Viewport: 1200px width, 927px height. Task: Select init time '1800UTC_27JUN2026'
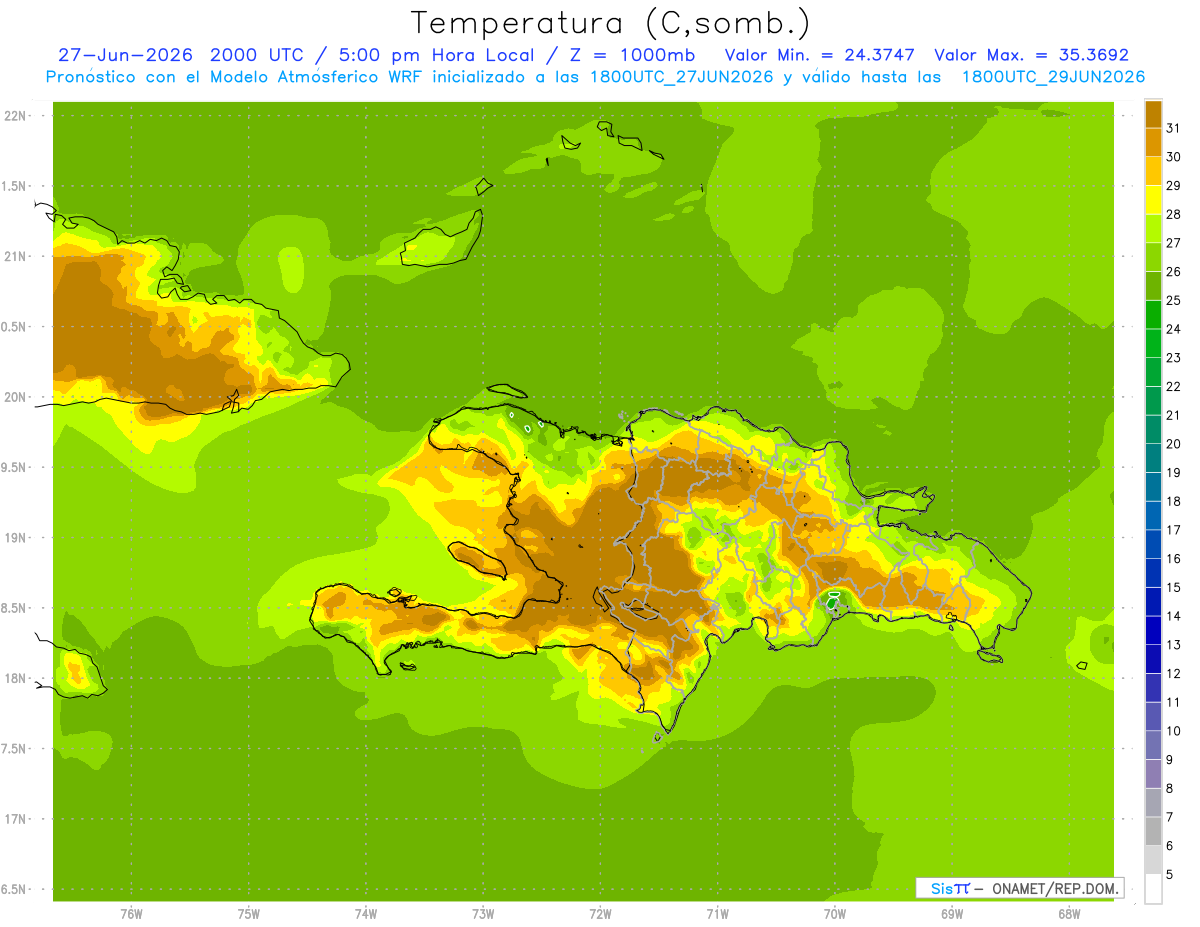point(681,77)
